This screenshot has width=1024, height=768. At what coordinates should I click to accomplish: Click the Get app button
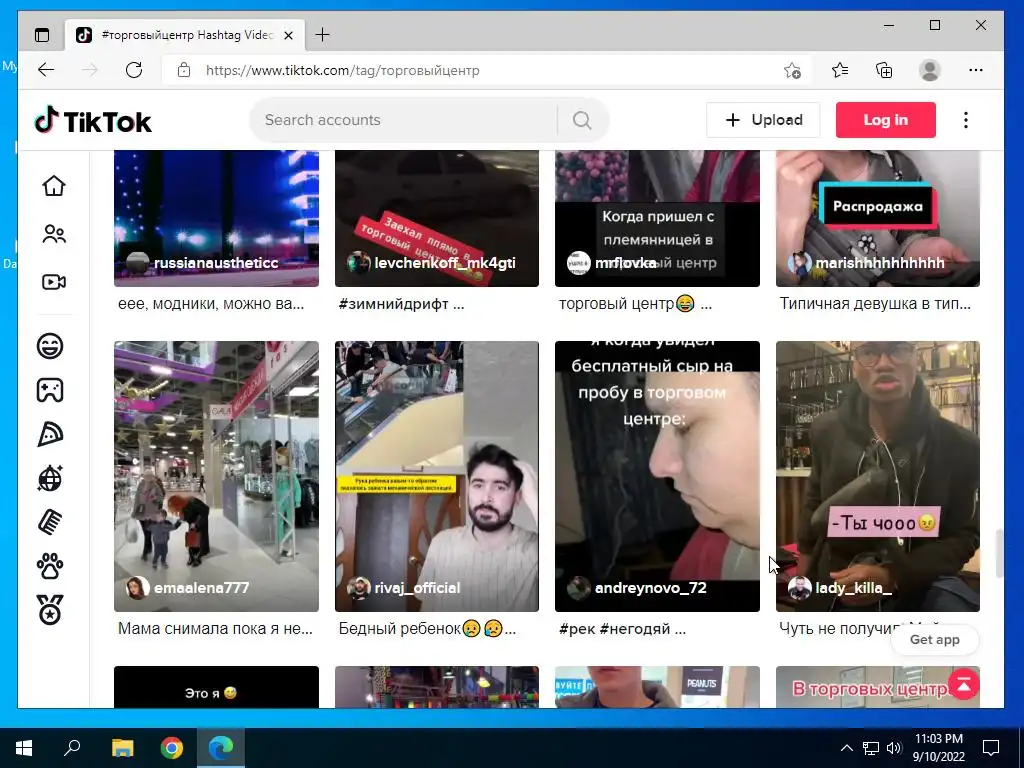pyautogui.click(x=935, y=640)
